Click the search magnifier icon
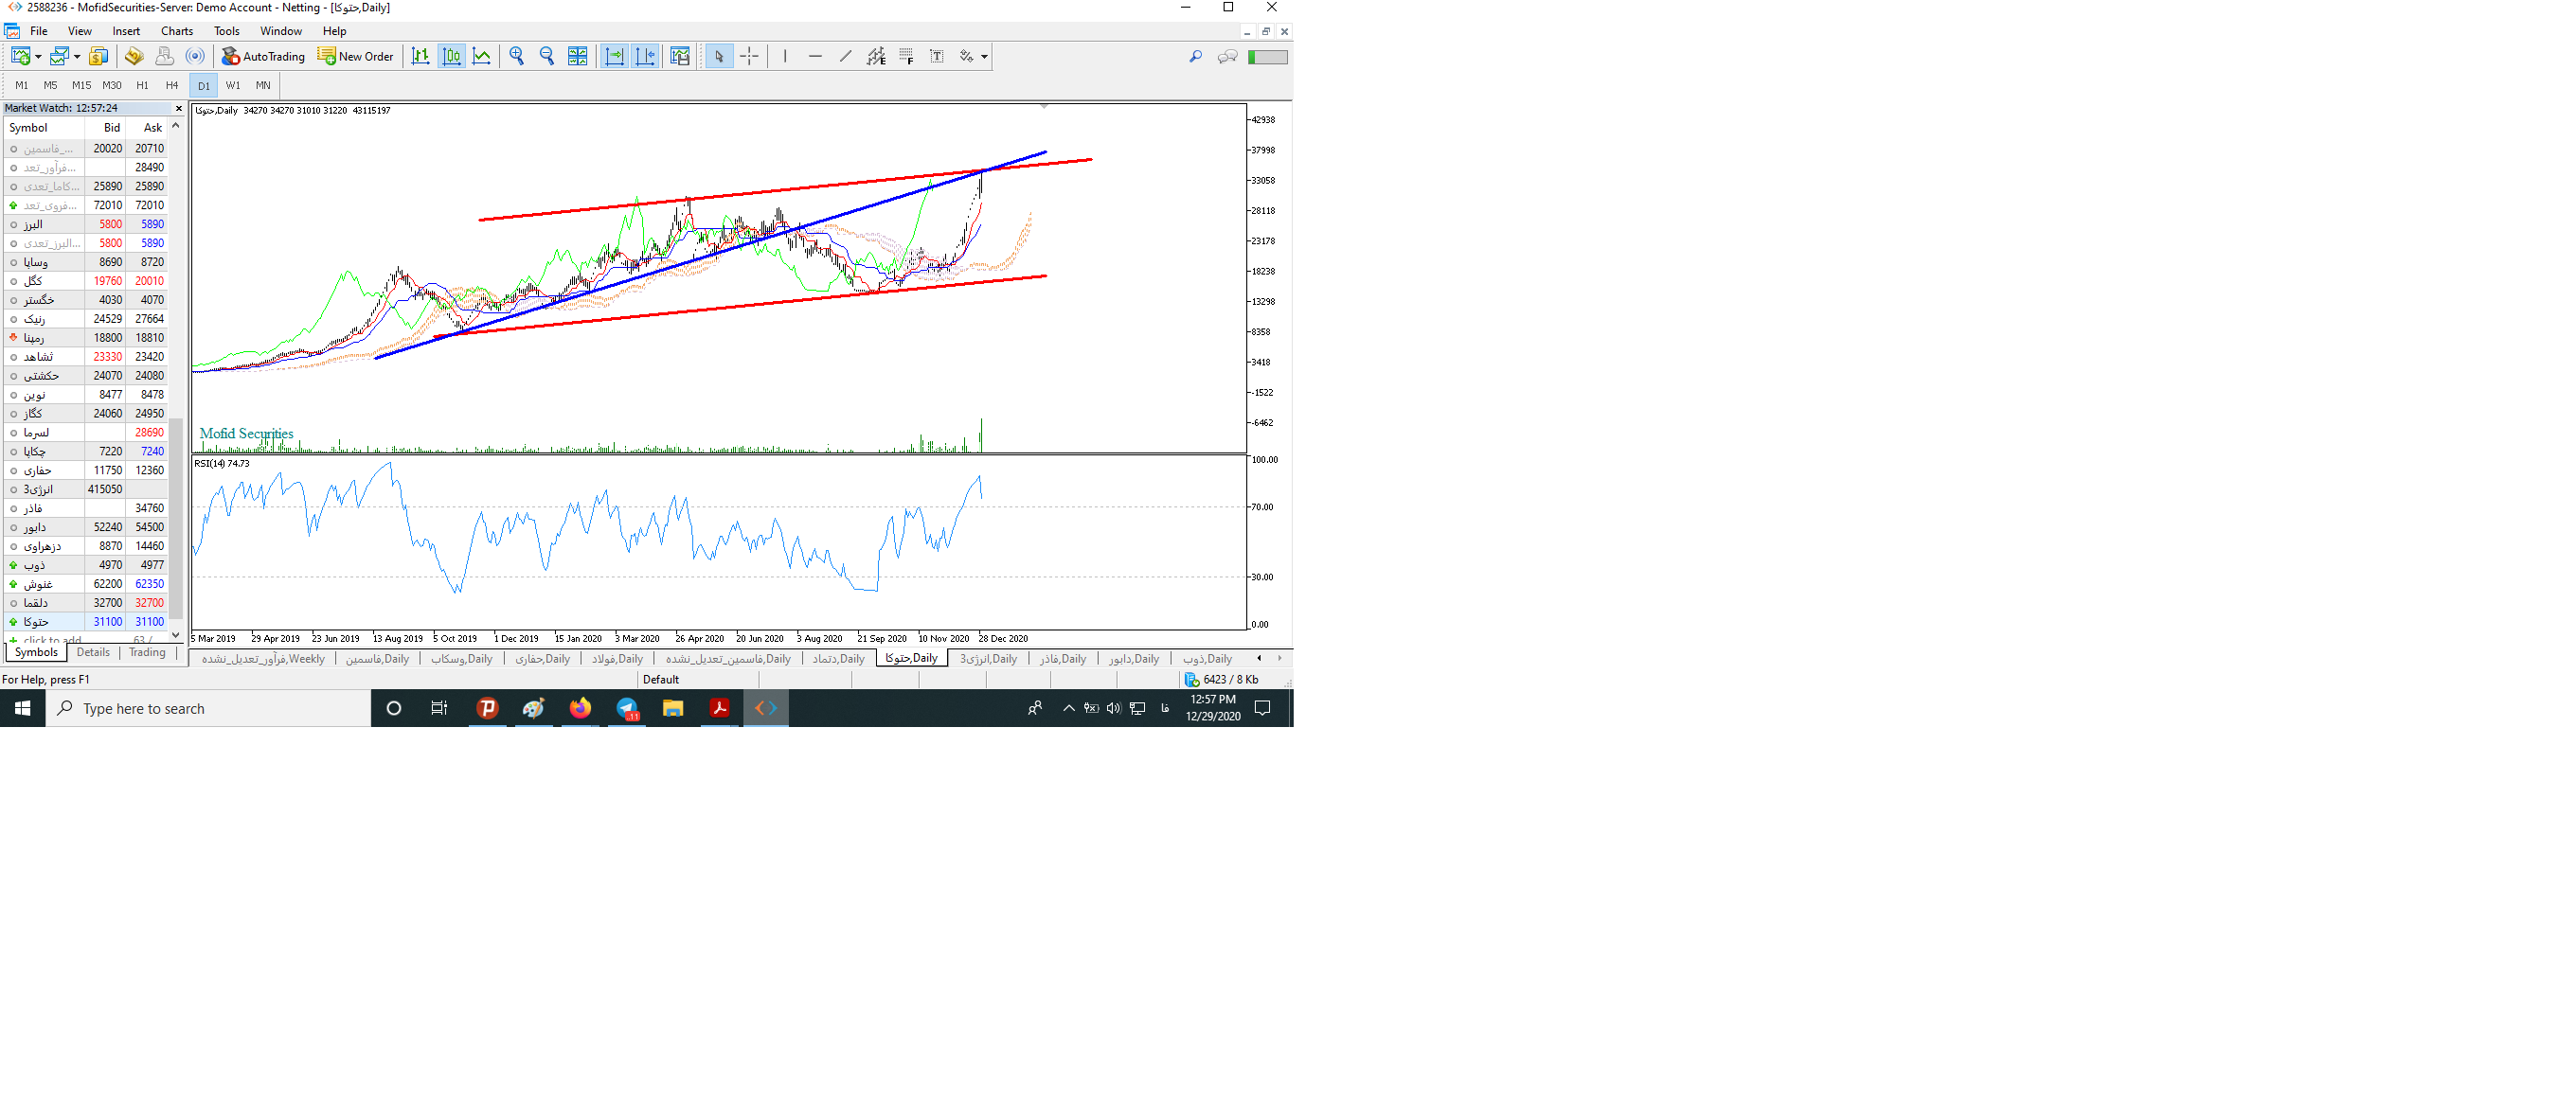Viewport: 2576px width, 1100px height. click(x=1195, y=57)
